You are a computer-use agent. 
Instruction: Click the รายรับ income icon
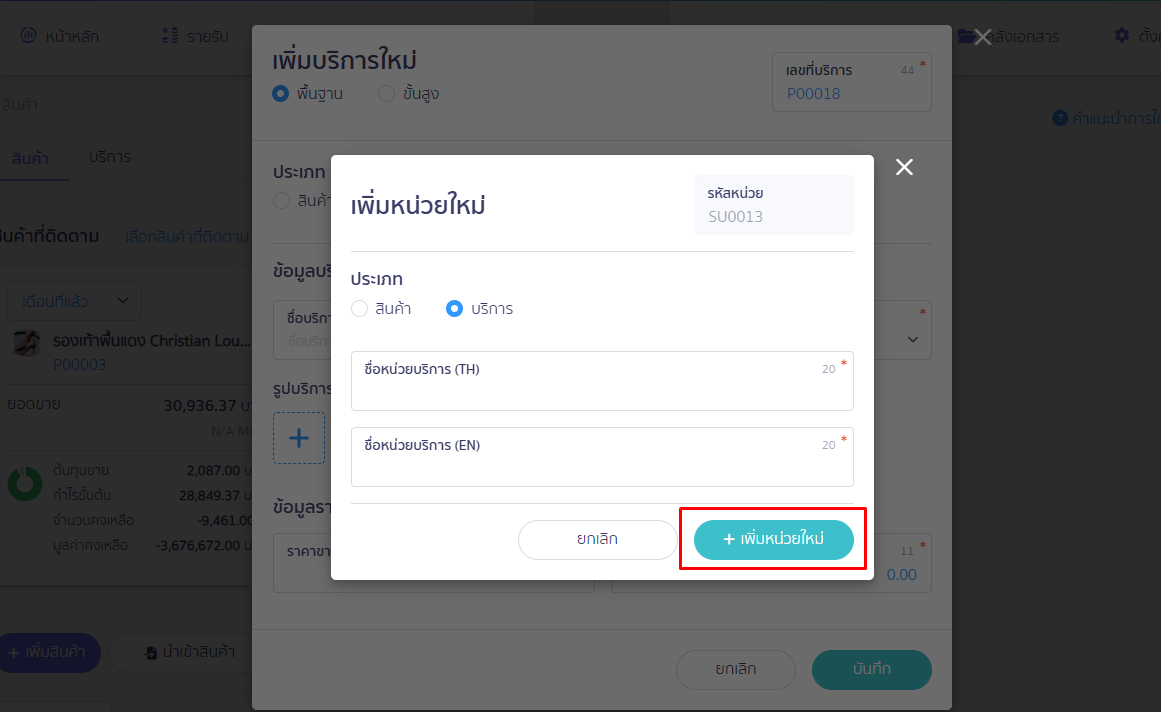[x=172, y=35]
